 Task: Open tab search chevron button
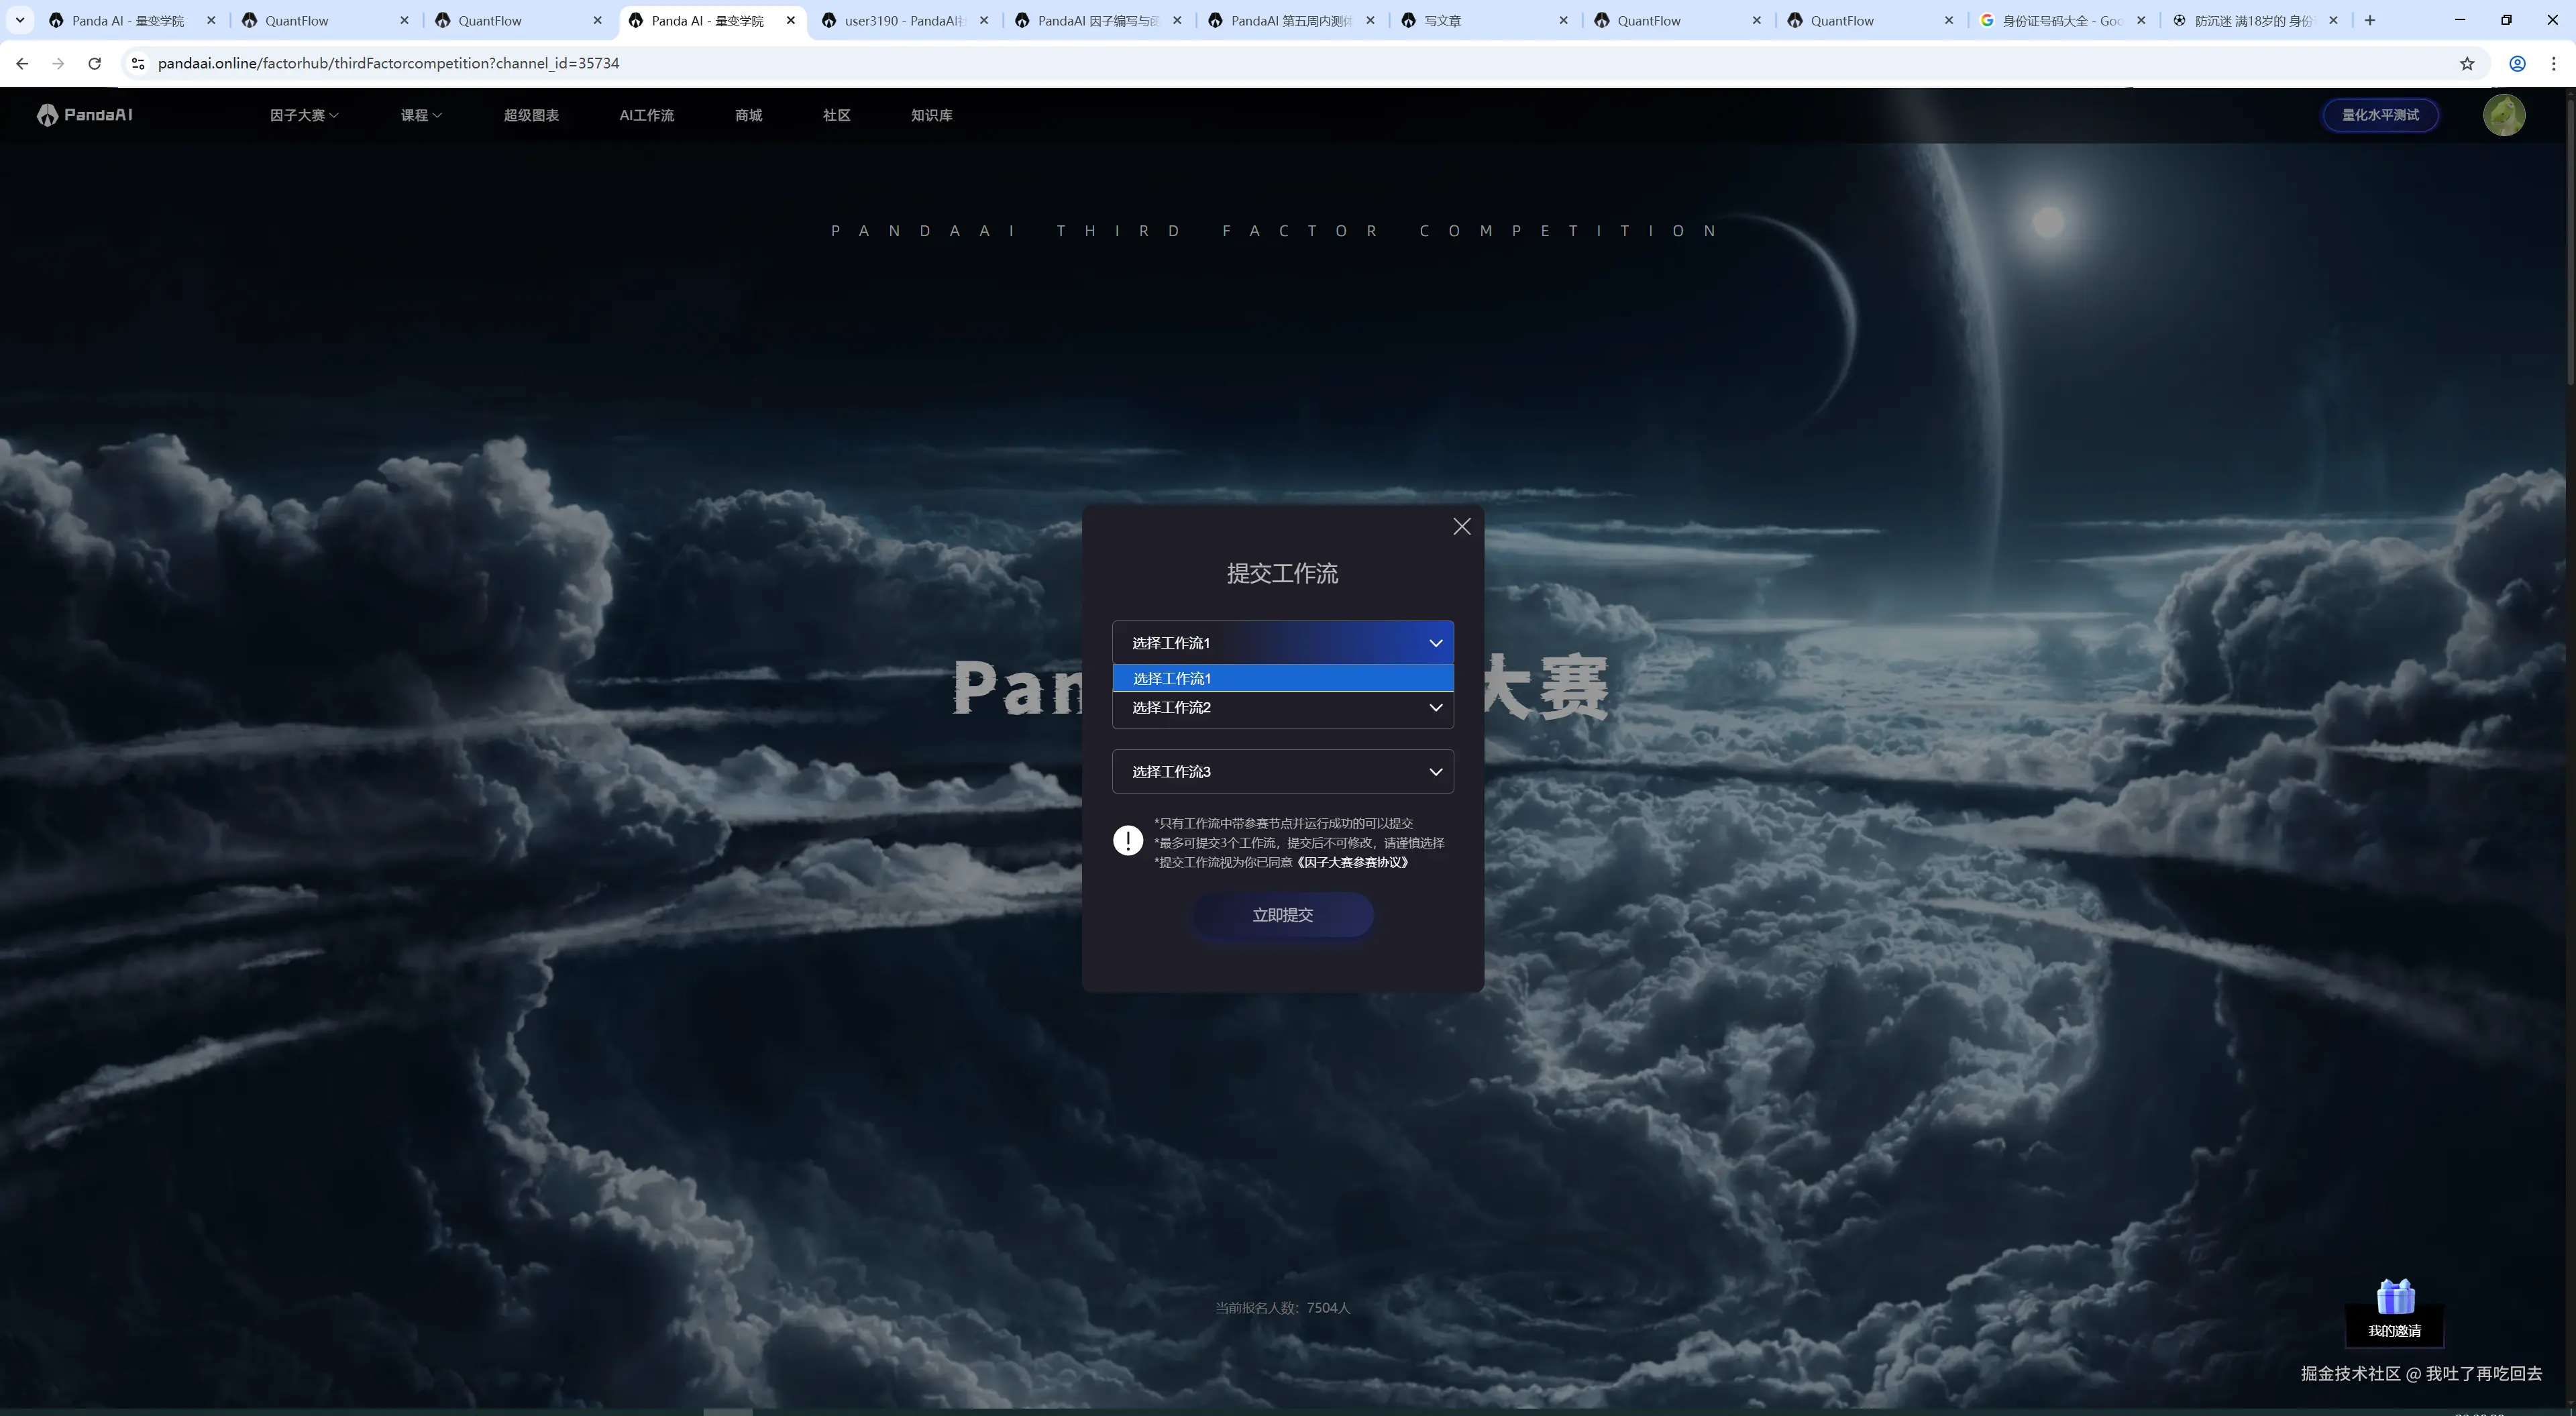[19, 20]
